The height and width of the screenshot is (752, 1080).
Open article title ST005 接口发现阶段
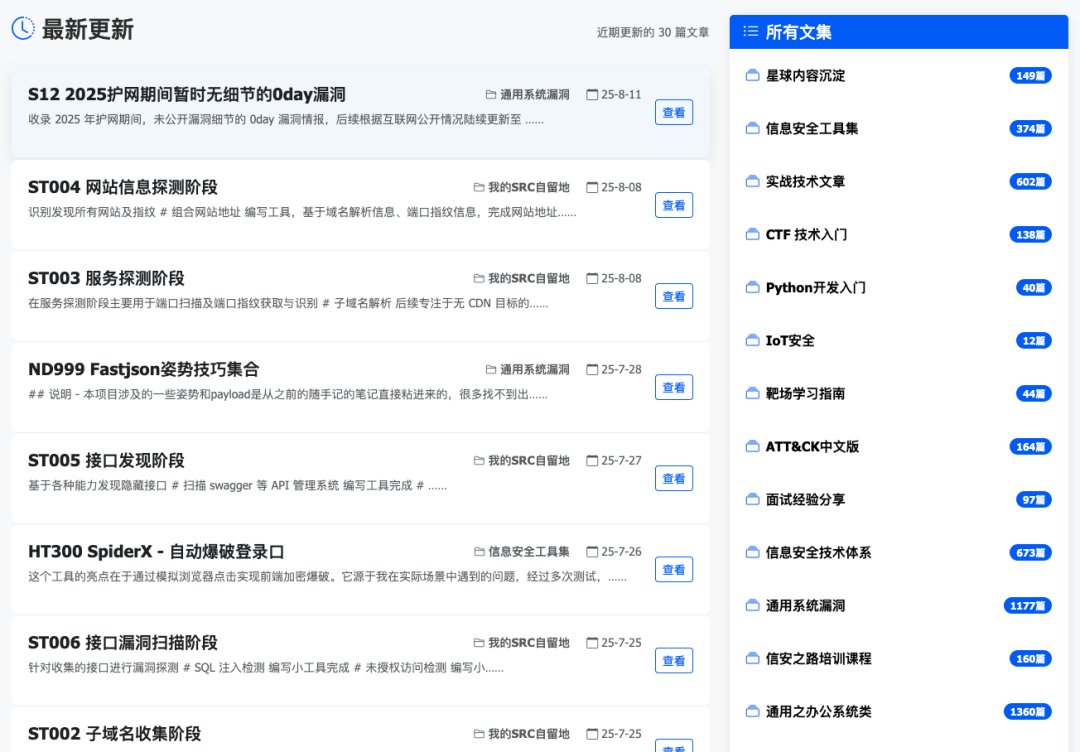[x=106, y=461]
